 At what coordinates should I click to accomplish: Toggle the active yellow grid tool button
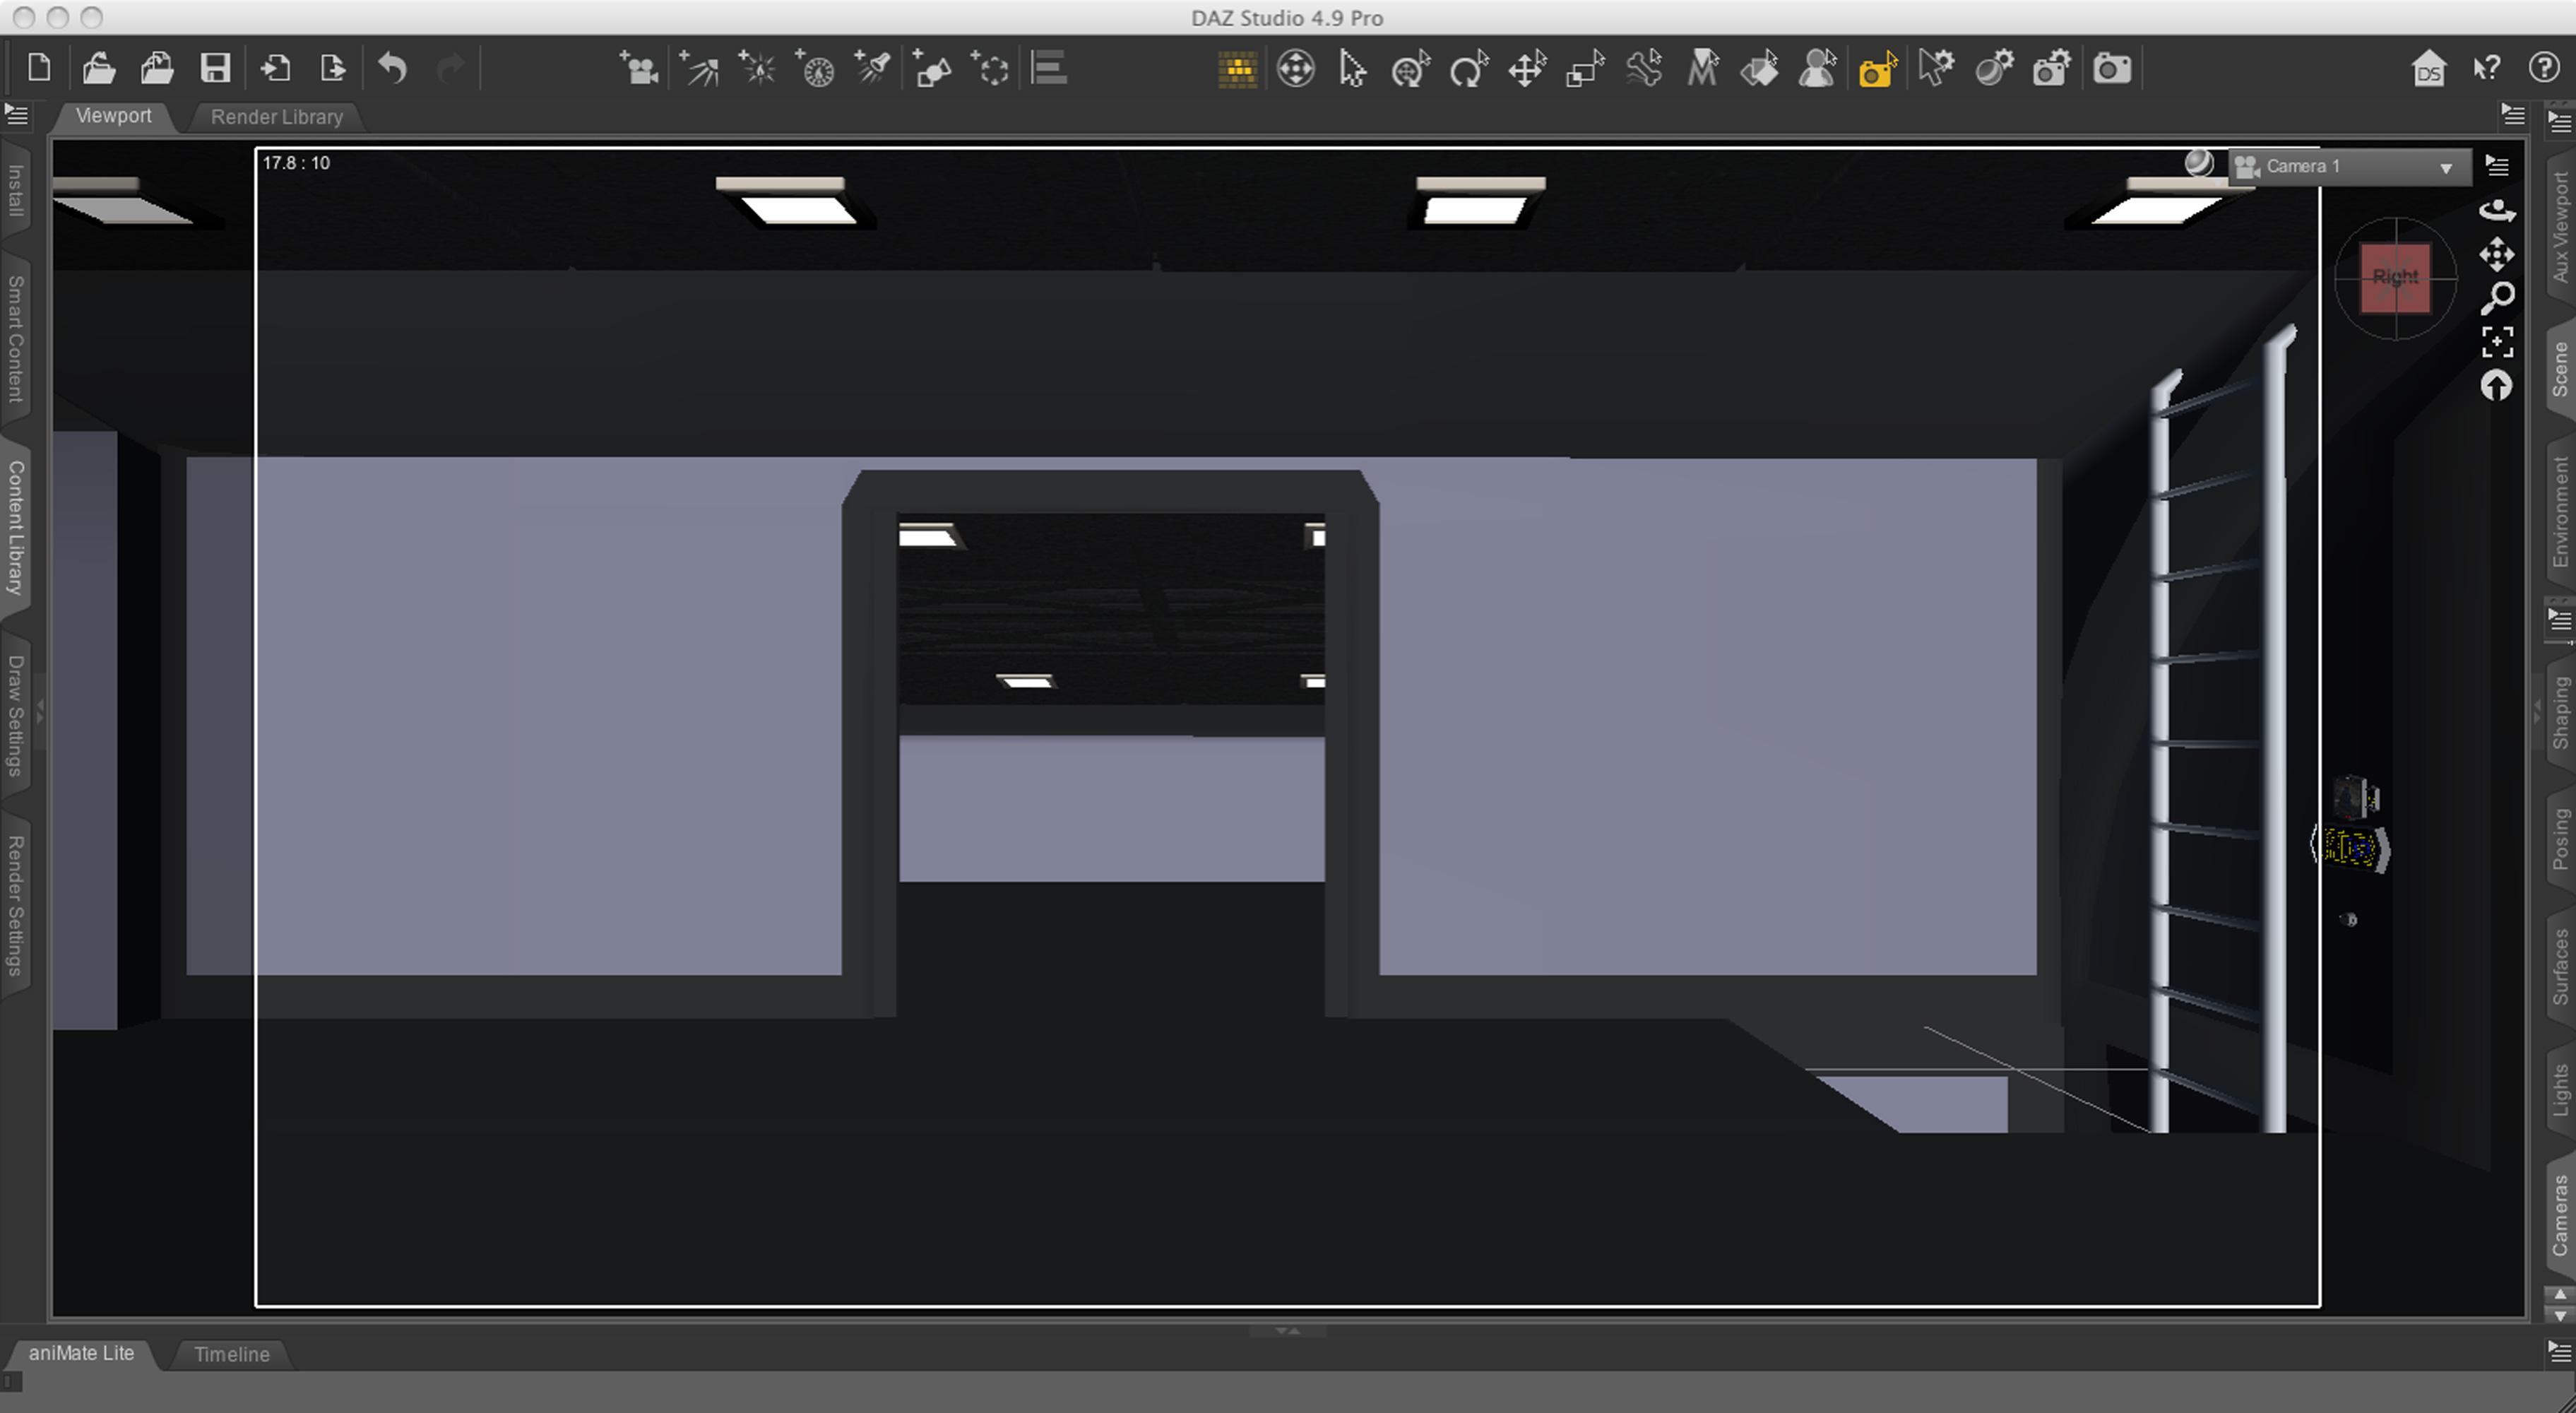1237,69
